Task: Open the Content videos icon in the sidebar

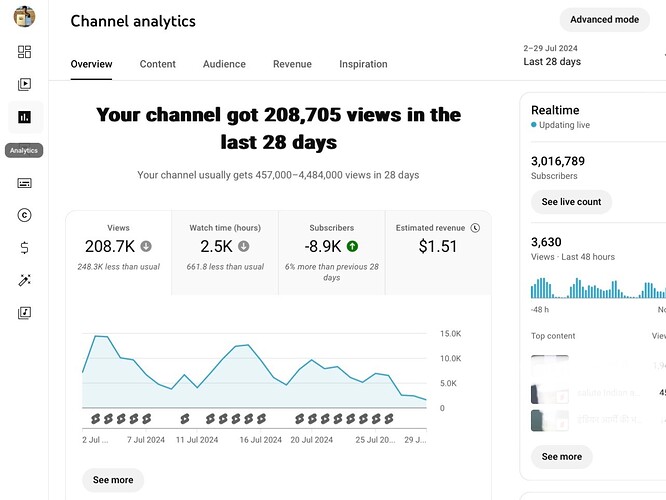Action: point(24,85)
